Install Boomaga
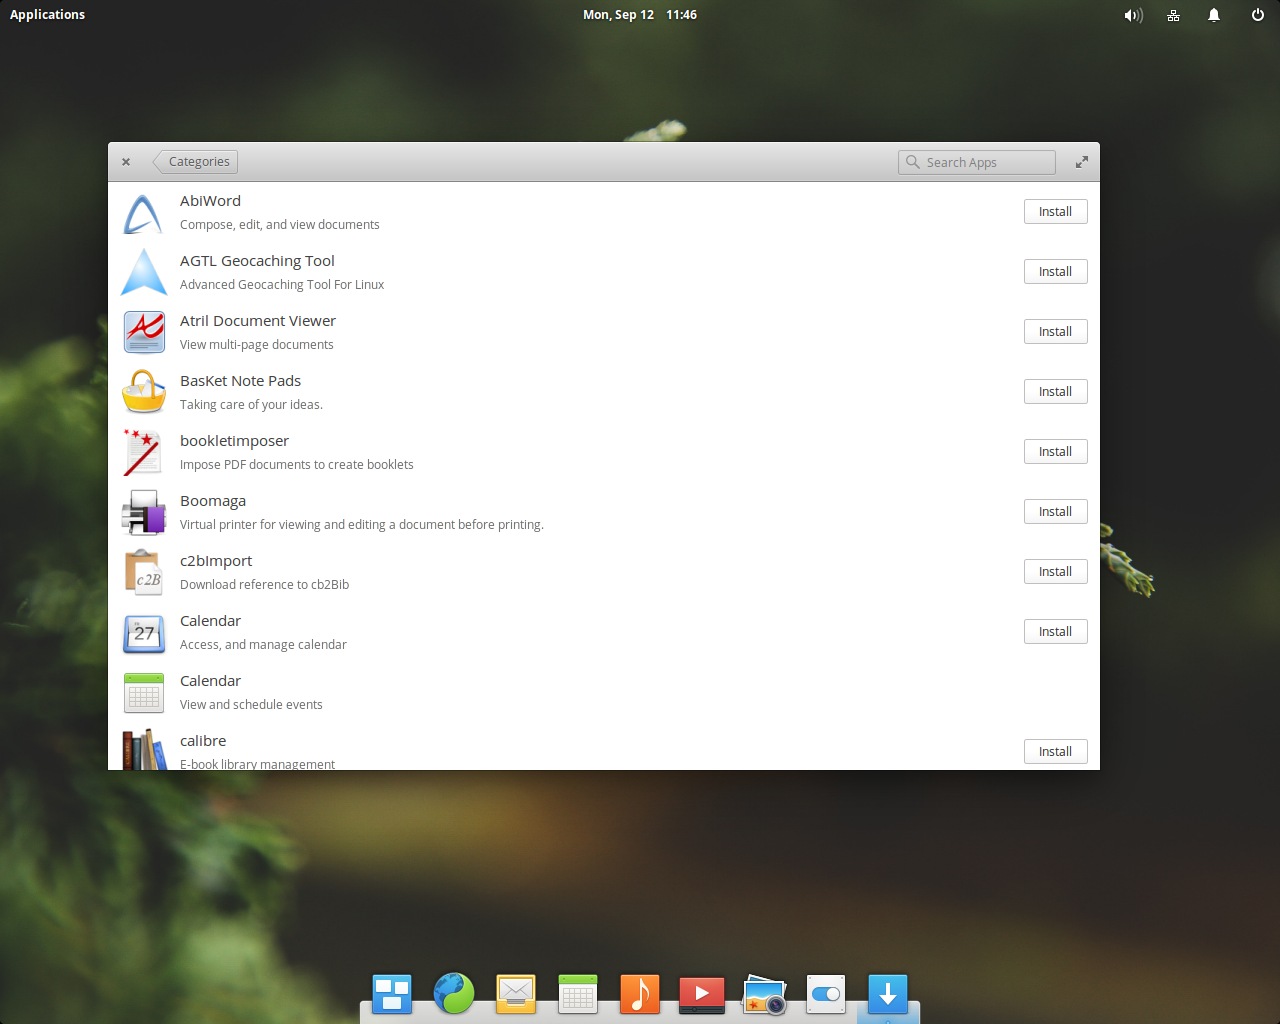 (1055, 512)
